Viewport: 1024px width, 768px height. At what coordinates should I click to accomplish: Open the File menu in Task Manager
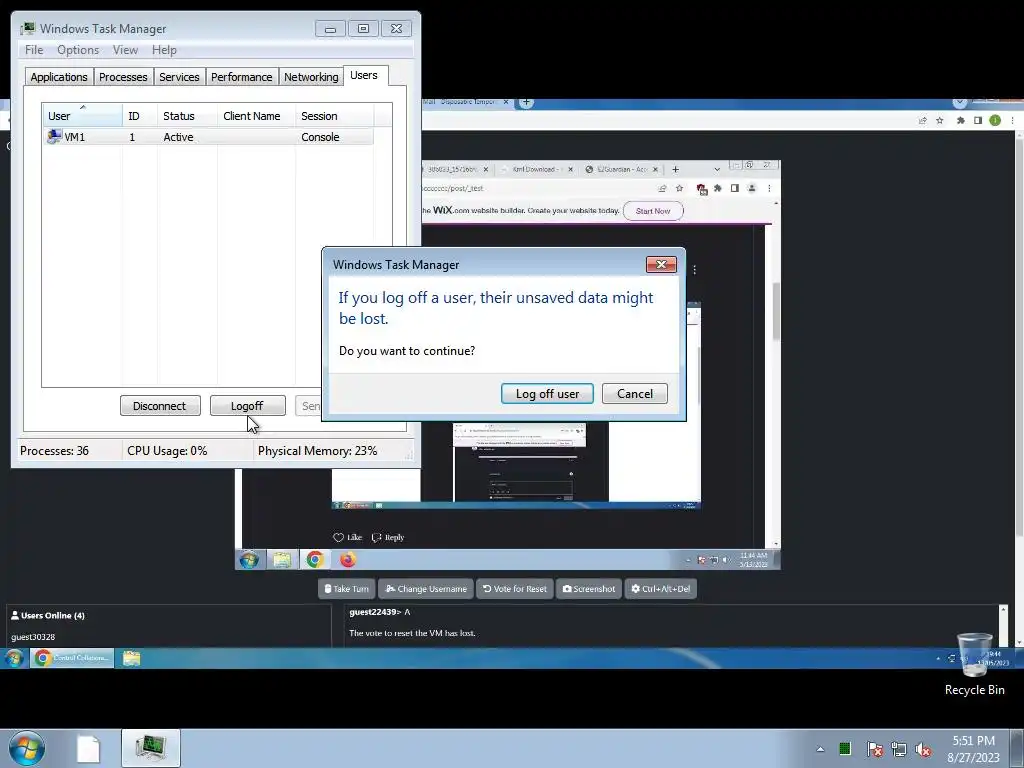click(34, 50)
